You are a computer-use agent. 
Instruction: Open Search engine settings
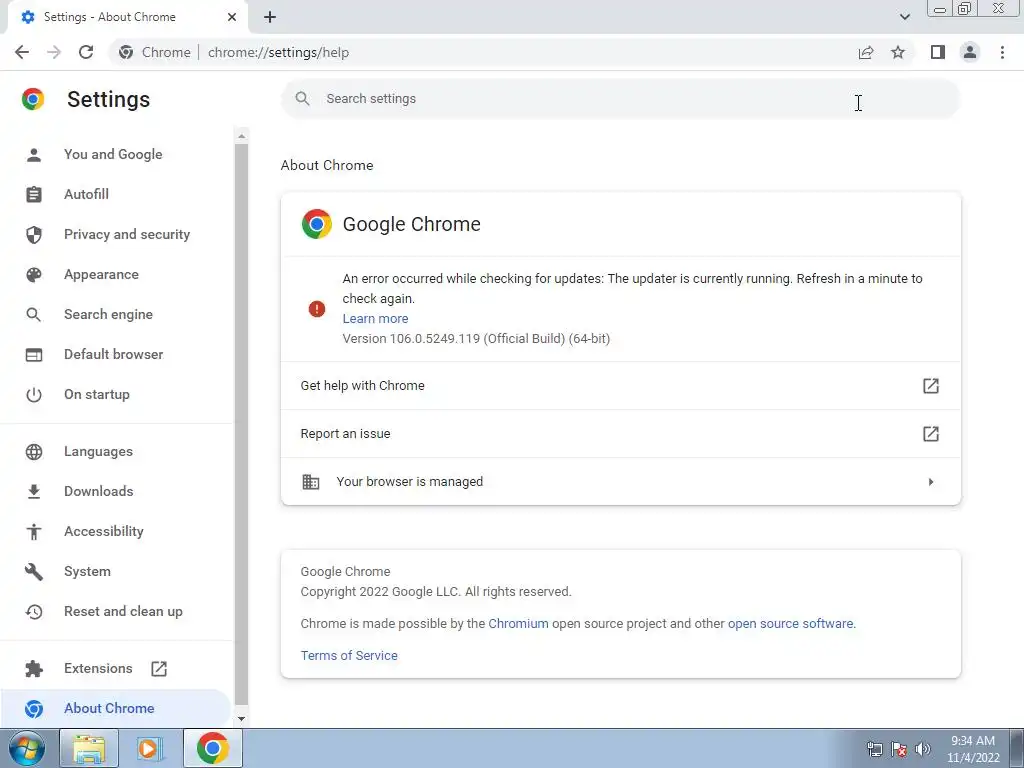tap(108, 314)
